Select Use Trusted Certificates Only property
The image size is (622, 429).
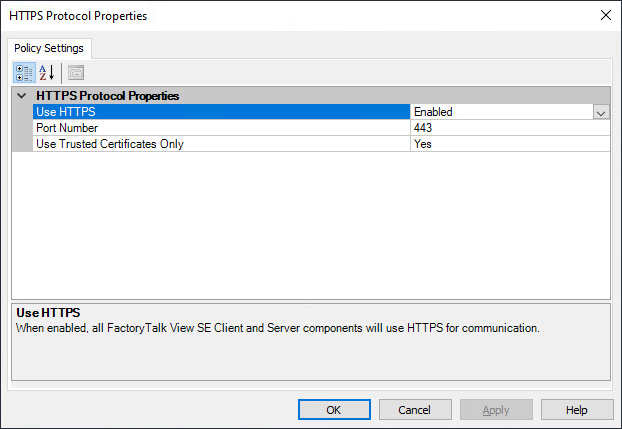[x=220, y=143]
